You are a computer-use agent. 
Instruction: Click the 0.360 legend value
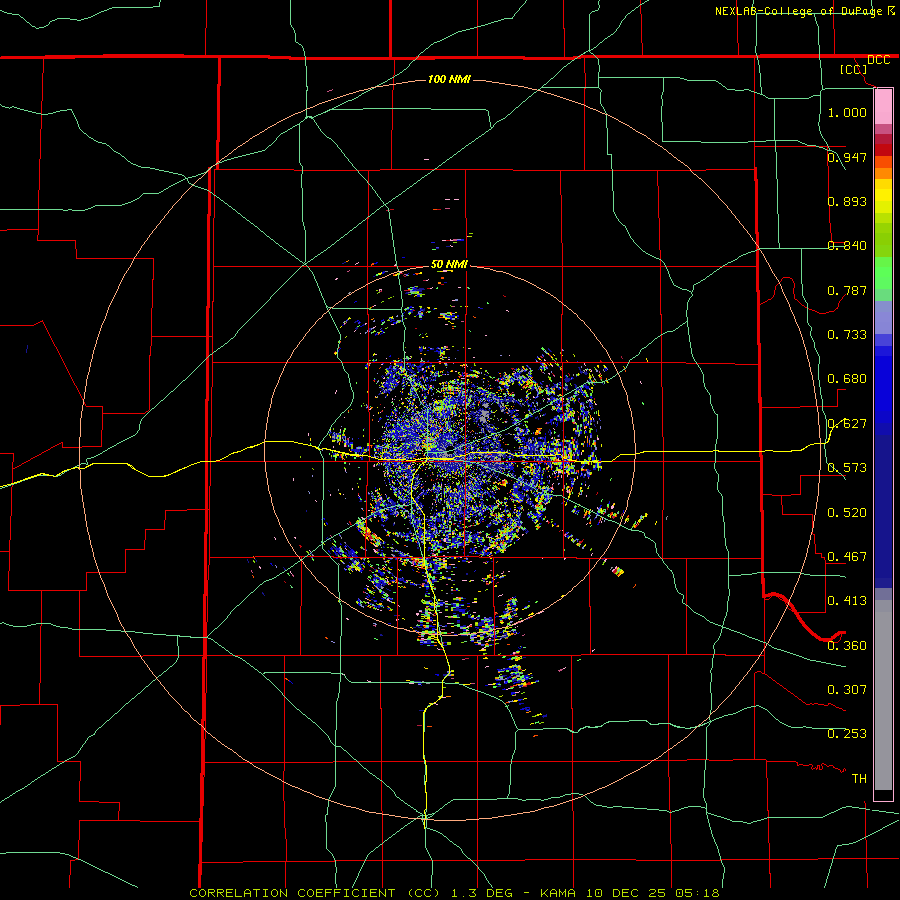[x=847, y=646]
